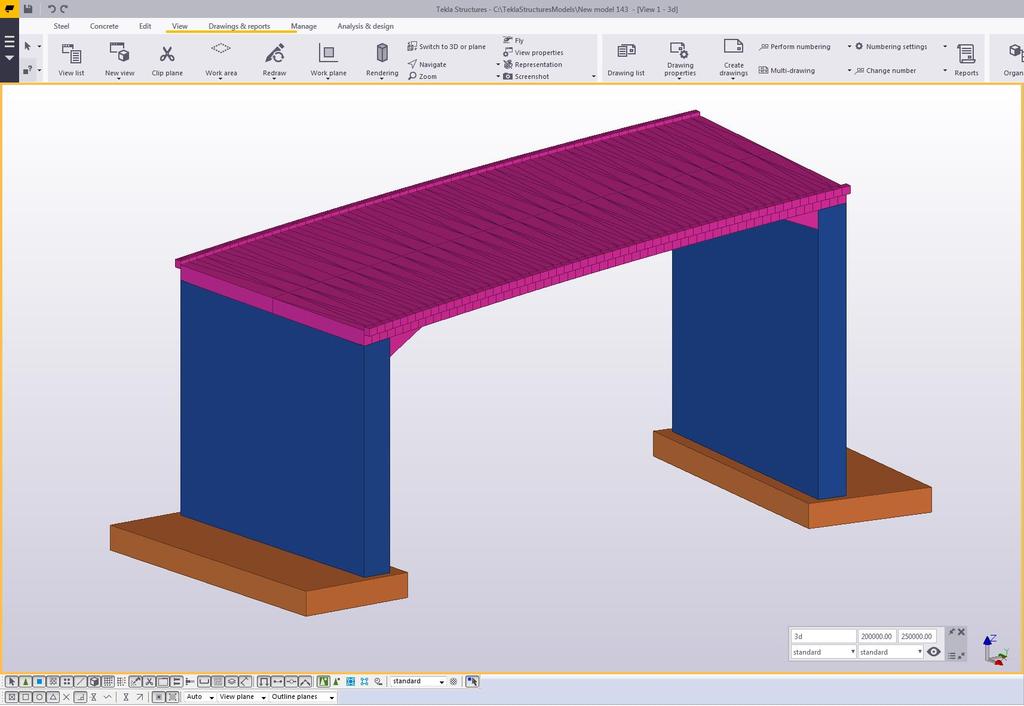Close the view properties mini panel

point(961,632)
